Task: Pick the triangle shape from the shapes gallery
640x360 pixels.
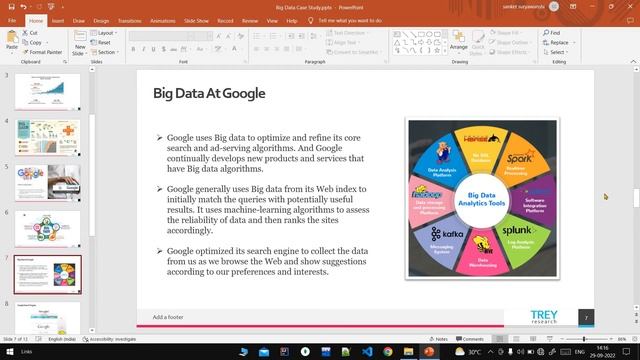Action: point(397,42)
